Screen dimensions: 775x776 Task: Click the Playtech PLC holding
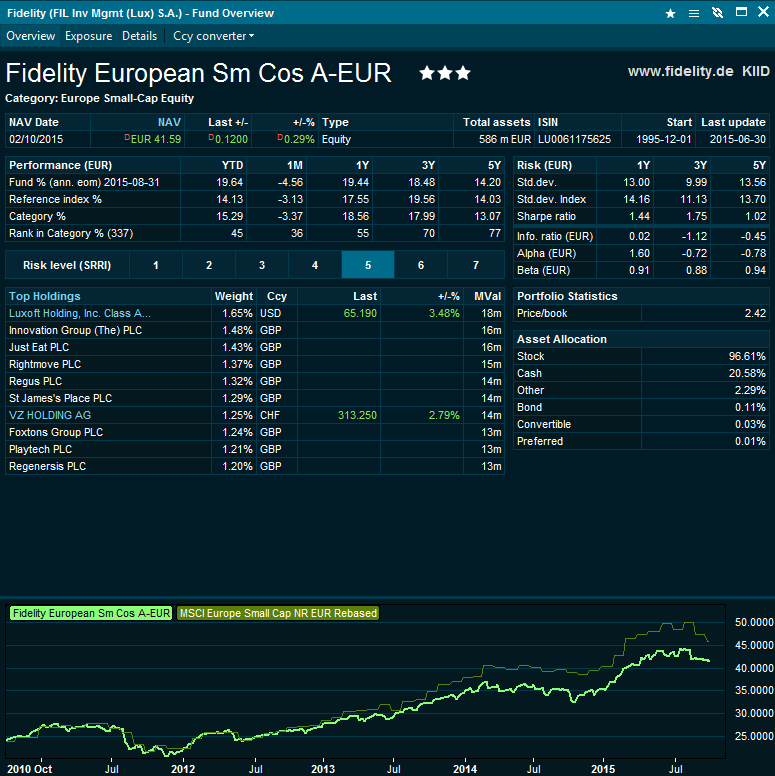pyautogui.click(x=41, y=449)
